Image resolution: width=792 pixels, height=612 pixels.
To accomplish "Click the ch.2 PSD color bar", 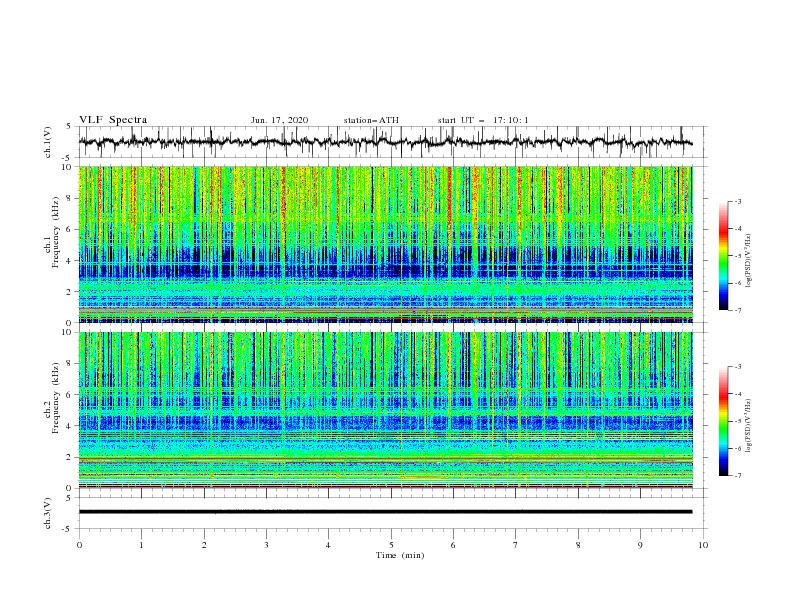I will click(x=723, y=421).
